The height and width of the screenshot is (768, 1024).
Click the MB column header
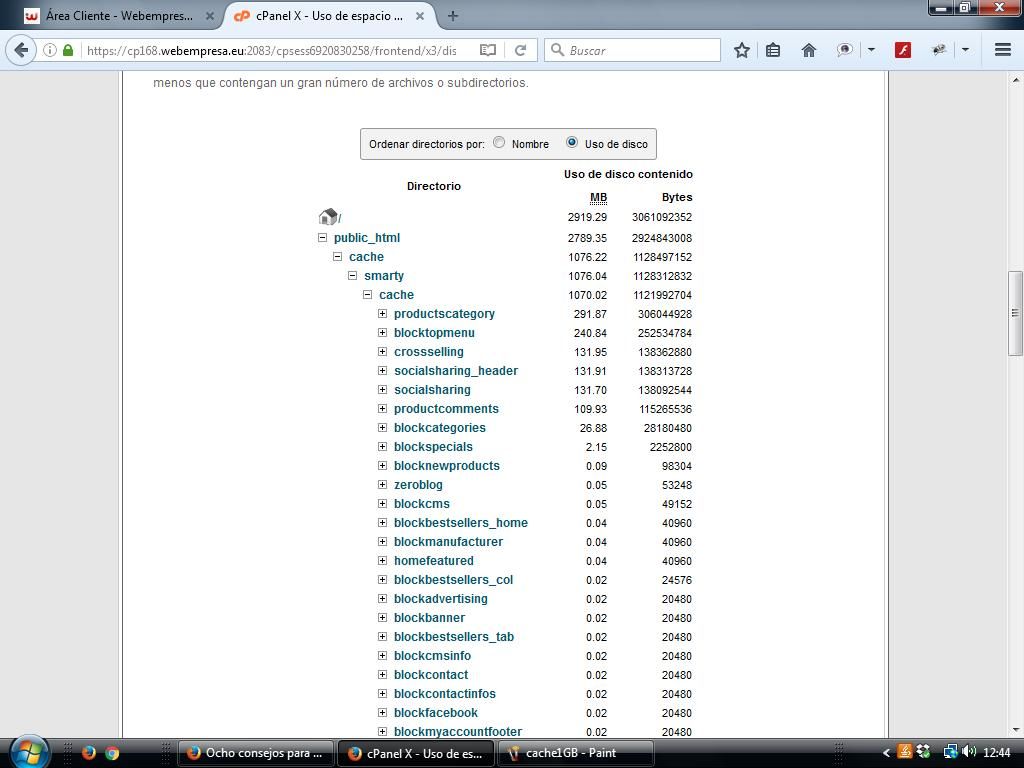click(x=598, y=197)
